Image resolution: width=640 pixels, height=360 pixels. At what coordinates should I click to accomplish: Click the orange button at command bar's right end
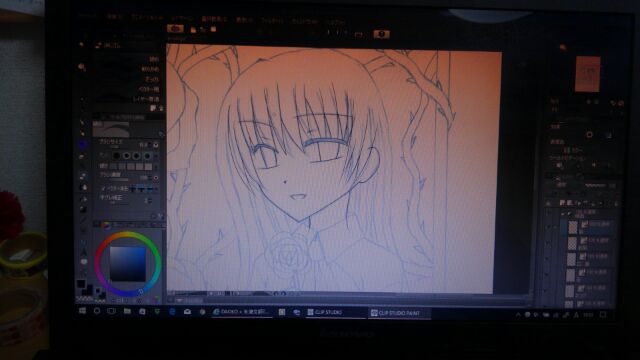[382, 34]
